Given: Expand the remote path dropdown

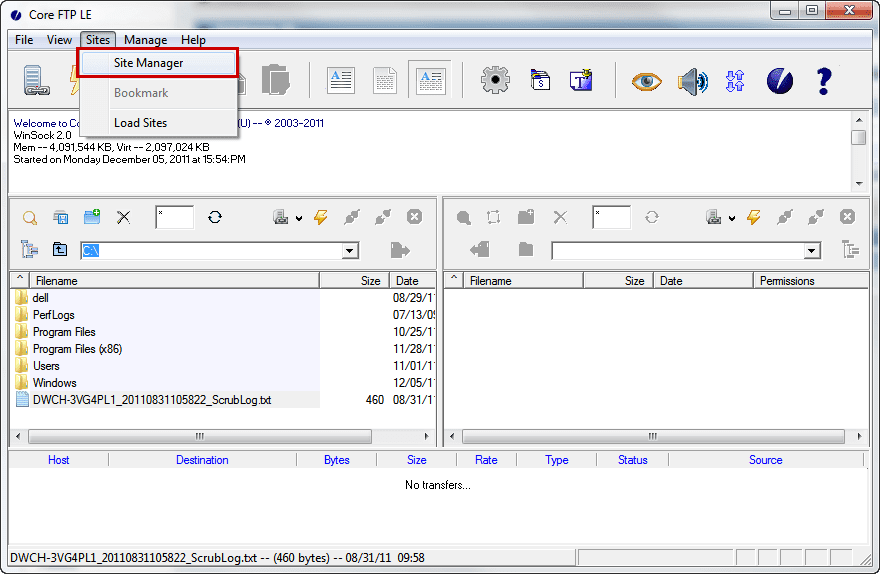Looking at the screenshot, I should (x=812, y=251).
